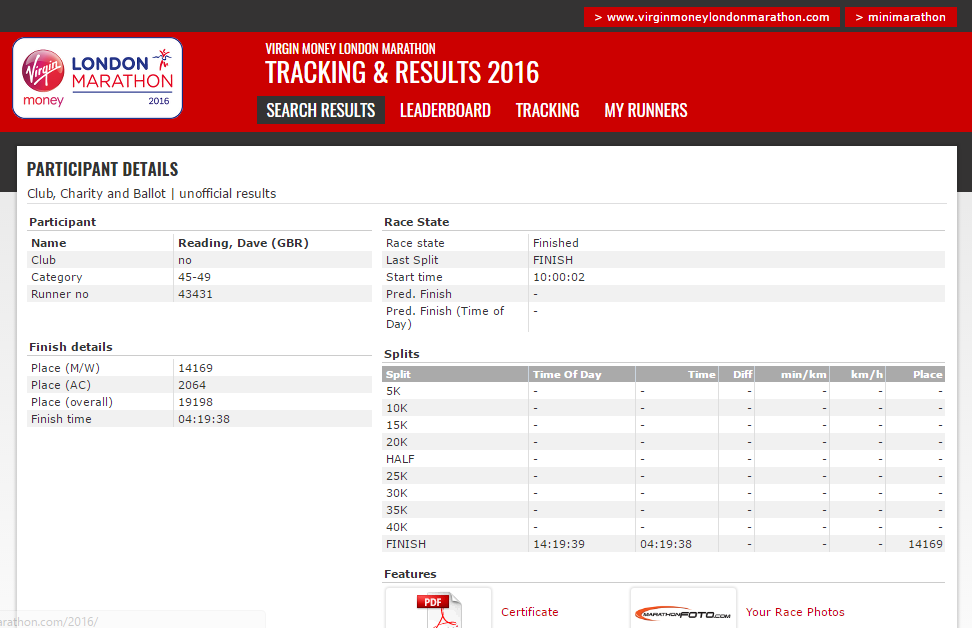The height and width of the screenshot is (628, 972).
Task: Click the Place column header in Splits
Action: pos(927,374)
